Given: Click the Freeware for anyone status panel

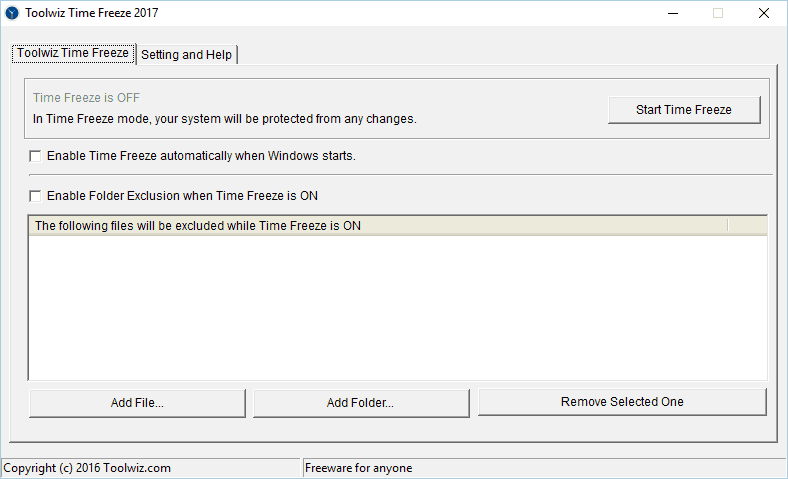Looking at the screenshot, I should coord(540,468).
